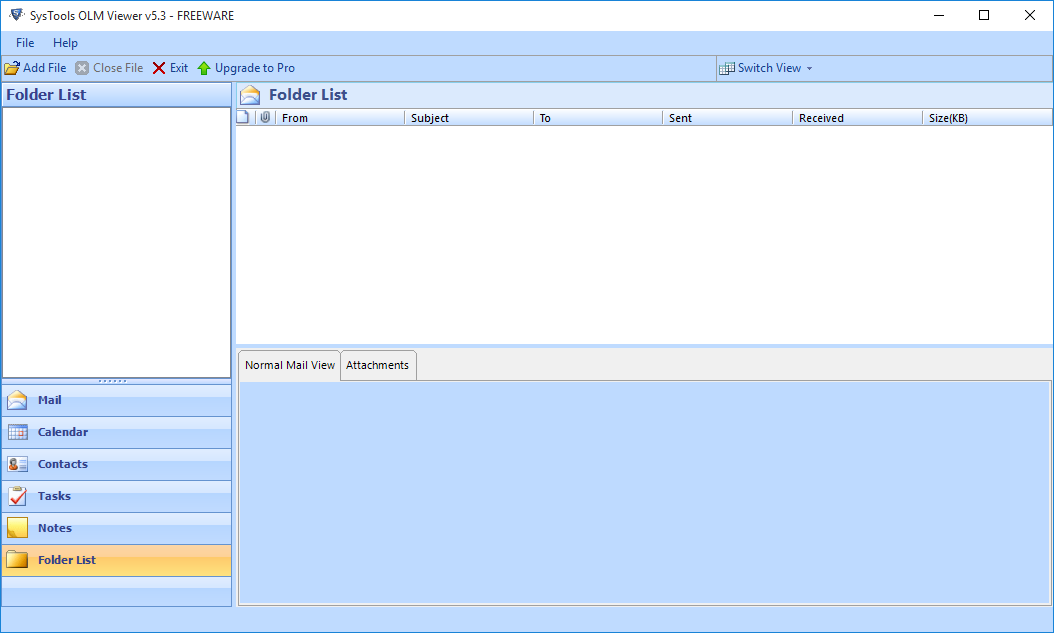Sort by the Subject column header
The width and height of the screenshot is (1054, 633).
pos(469,118)
